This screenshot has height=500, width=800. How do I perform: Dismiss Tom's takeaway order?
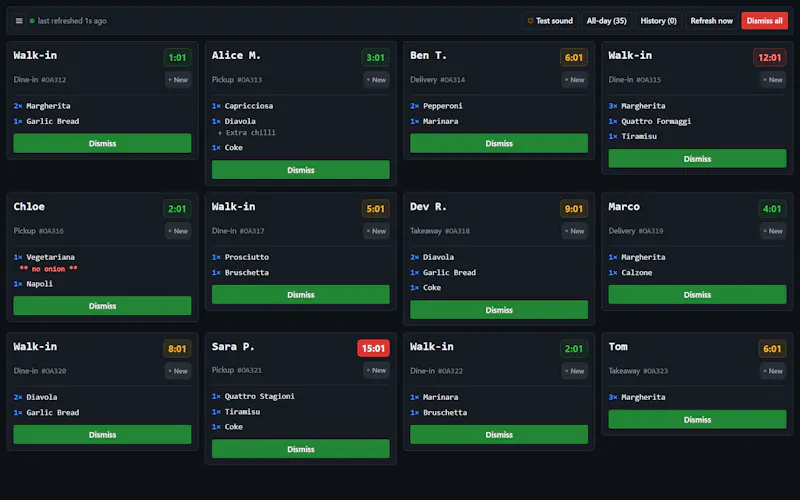point(697,419)
